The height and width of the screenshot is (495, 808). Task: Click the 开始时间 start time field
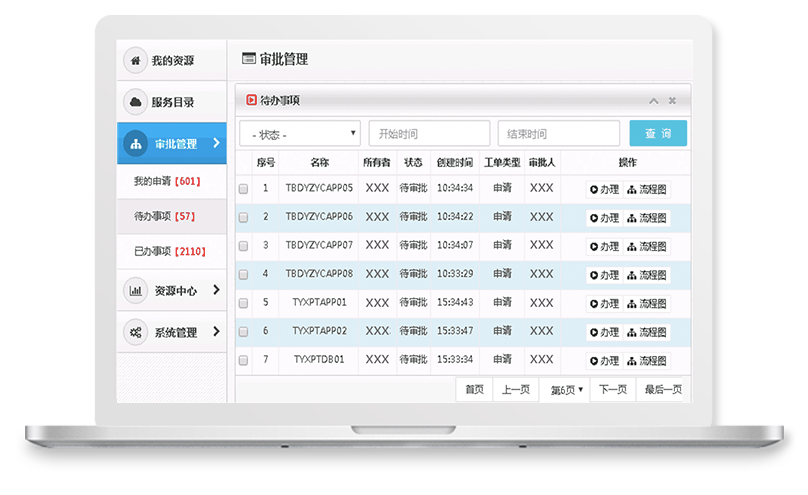point(429,134)
